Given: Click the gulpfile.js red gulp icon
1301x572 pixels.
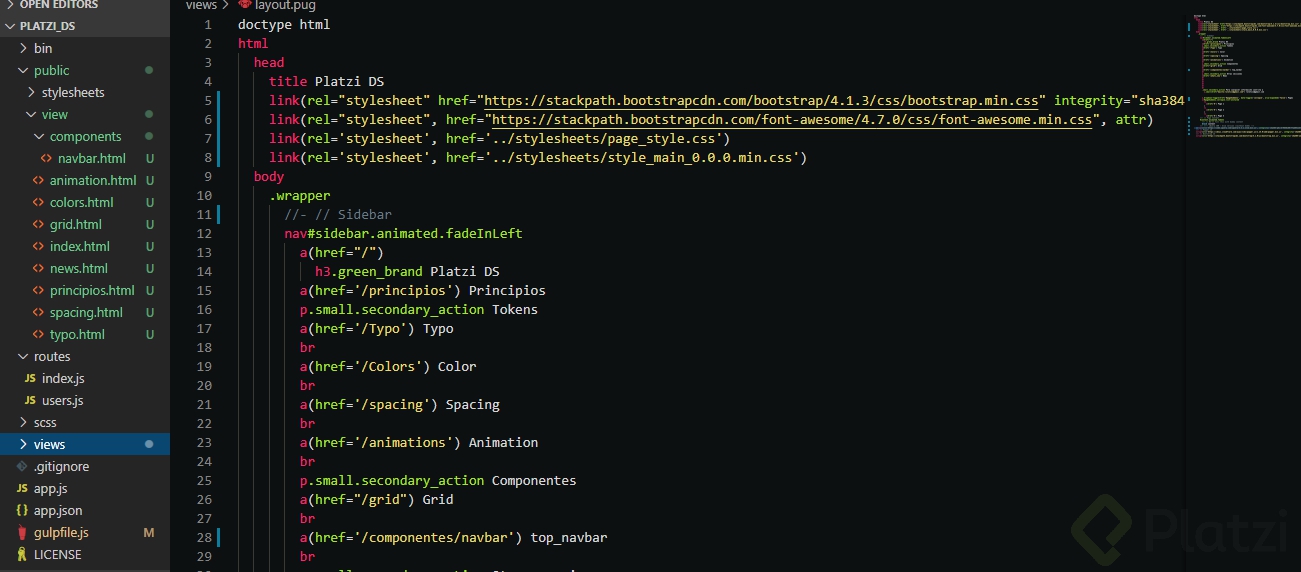Looking at the screenshot, I should (x=22, y=533).
